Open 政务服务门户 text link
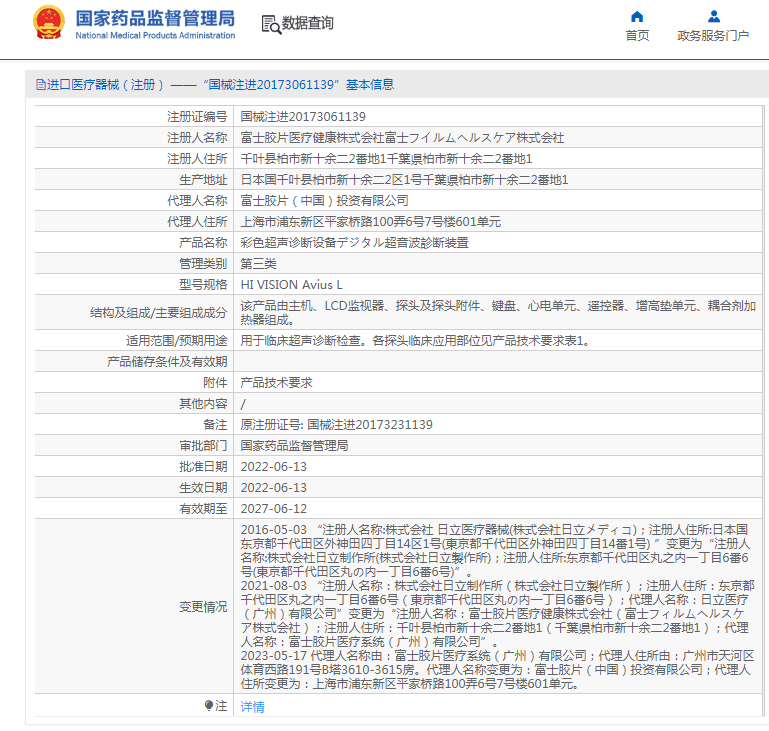The height and width of the screenshot is (731, 769). 713,35
